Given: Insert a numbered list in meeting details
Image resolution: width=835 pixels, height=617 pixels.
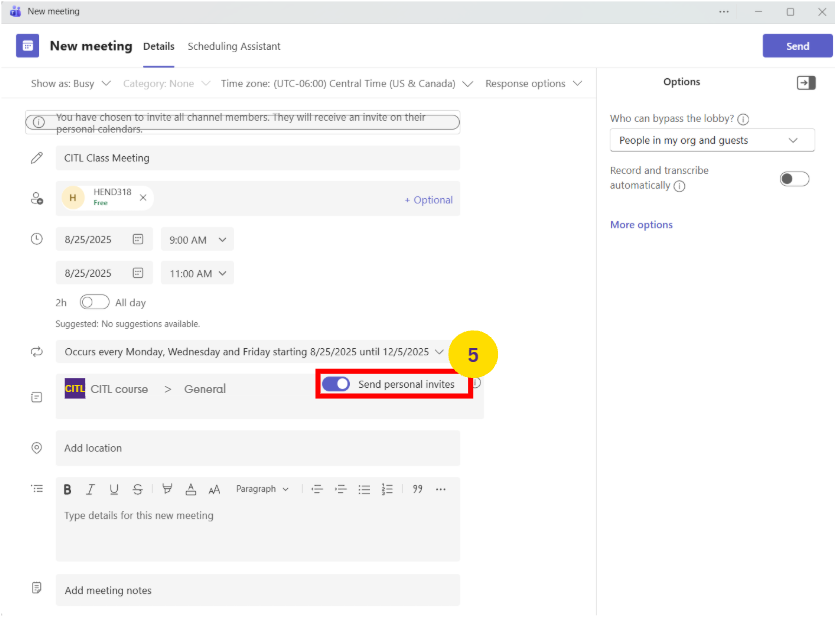Looking at the screenshot, I should [389, 489].
